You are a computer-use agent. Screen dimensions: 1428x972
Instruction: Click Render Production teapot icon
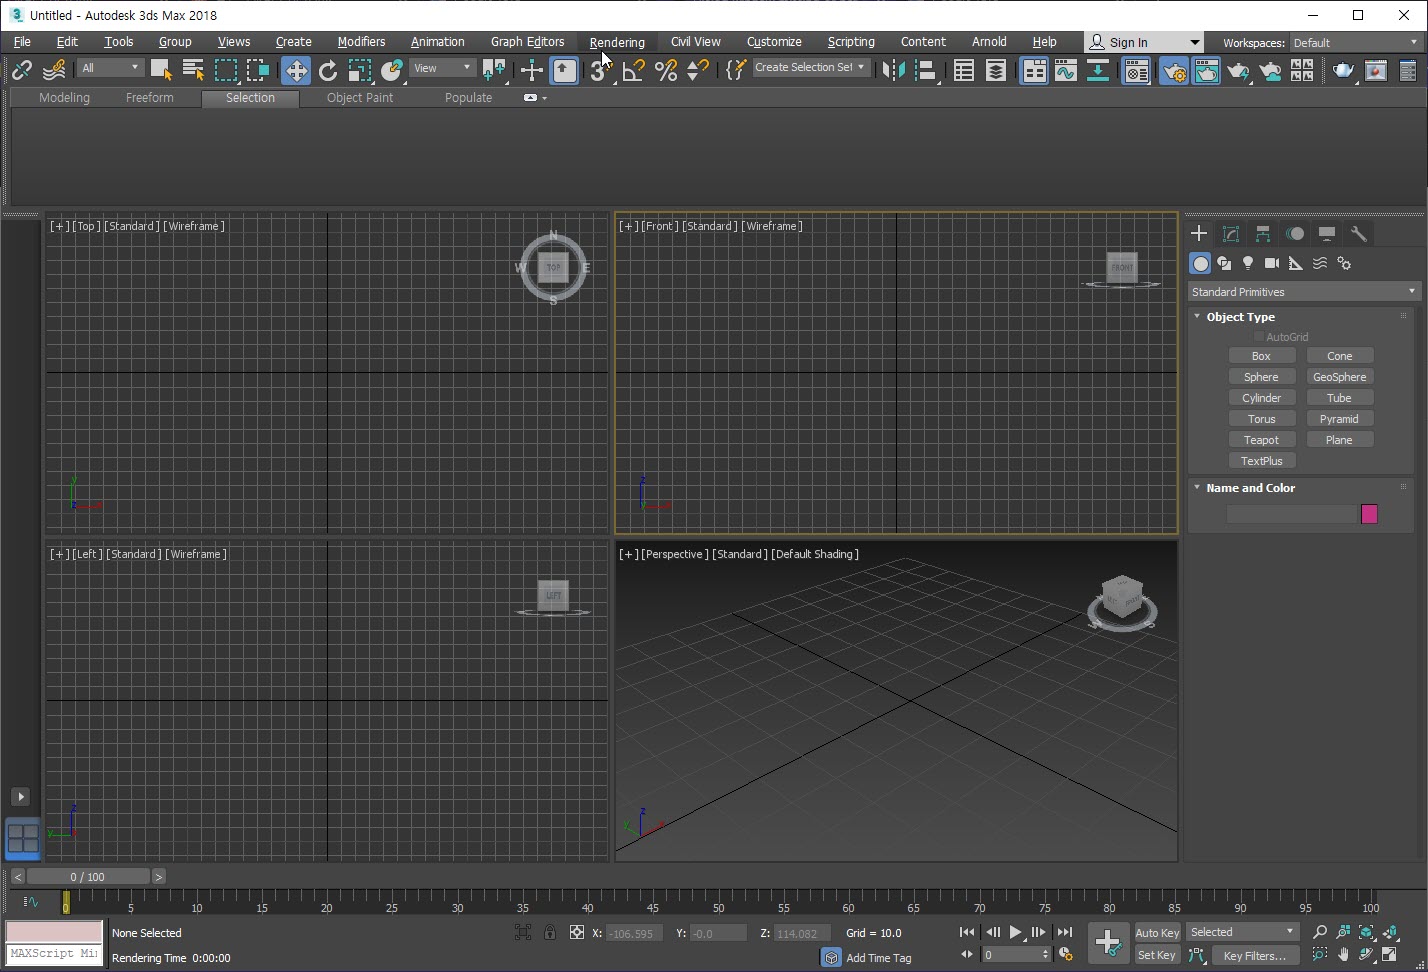[1238, 70]
